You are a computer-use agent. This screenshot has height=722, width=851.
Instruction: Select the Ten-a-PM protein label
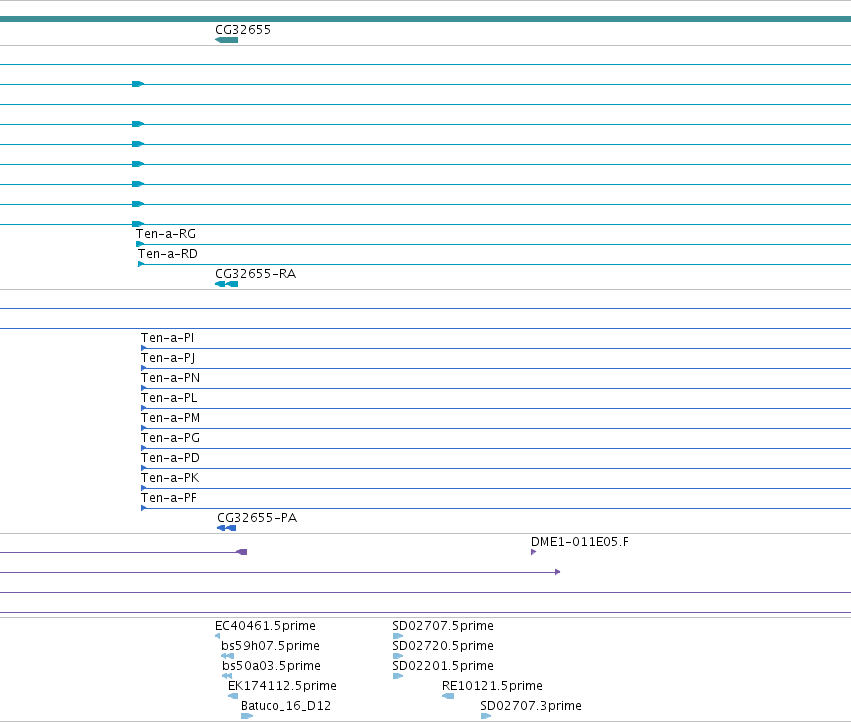pyautogui.click(x=170, y=418)
